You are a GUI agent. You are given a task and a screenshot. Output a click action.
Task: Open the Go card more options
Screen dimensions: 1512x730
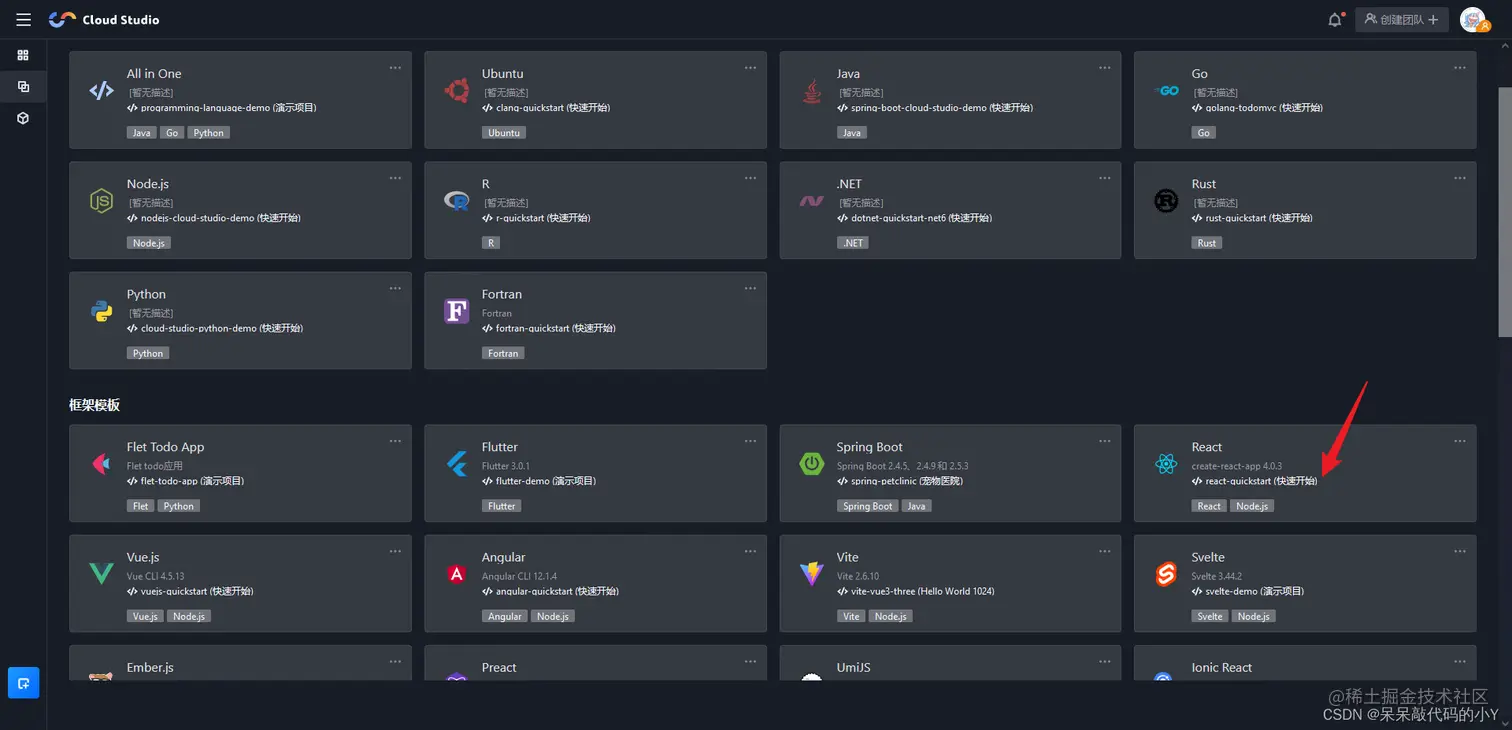tap(1460, 68)
